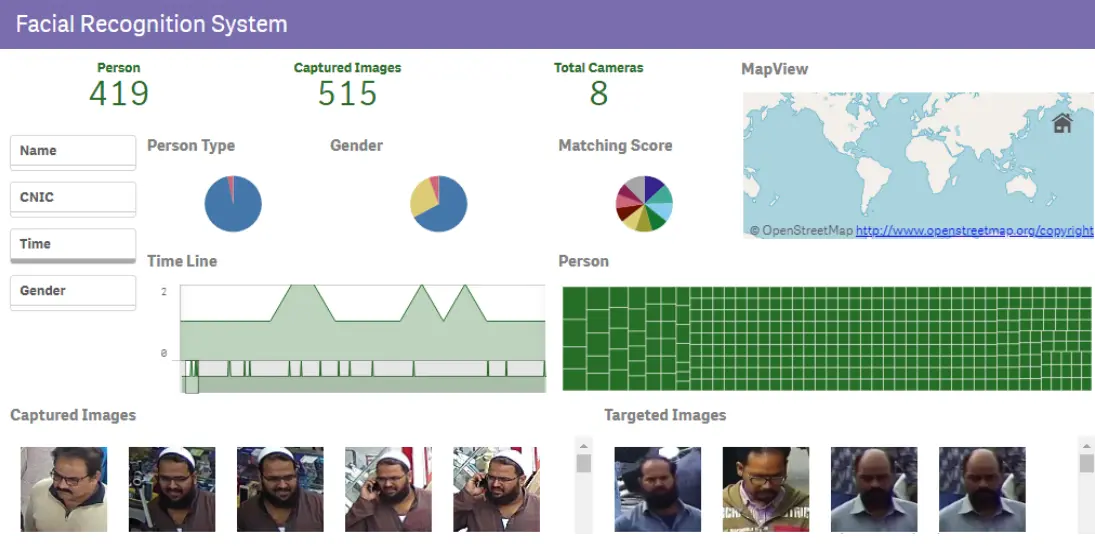Expand the Gender filter on left

click(x=73, y=291)
